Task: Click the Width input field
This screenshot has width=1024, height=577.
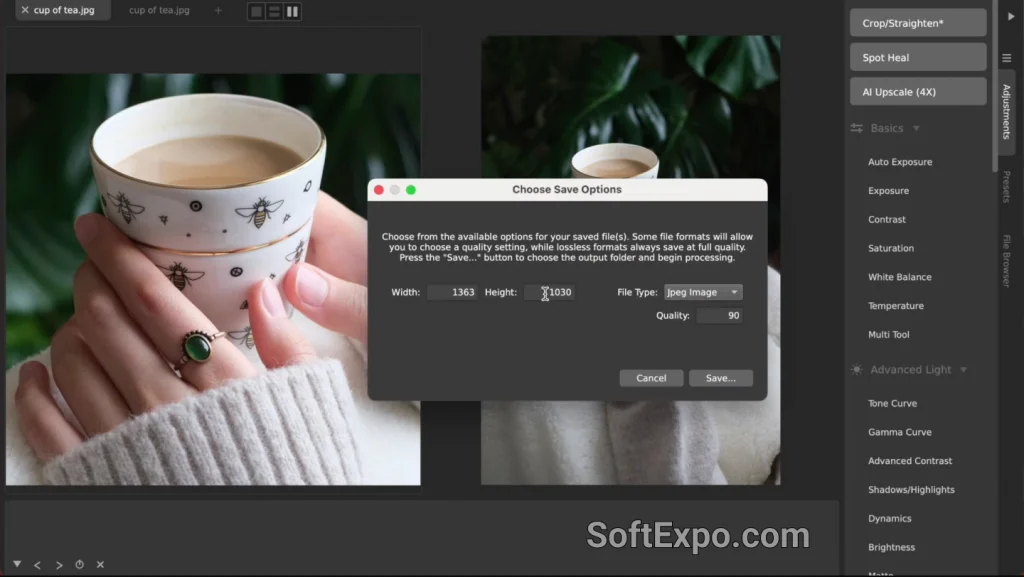Action: click(x=452, y=292)
